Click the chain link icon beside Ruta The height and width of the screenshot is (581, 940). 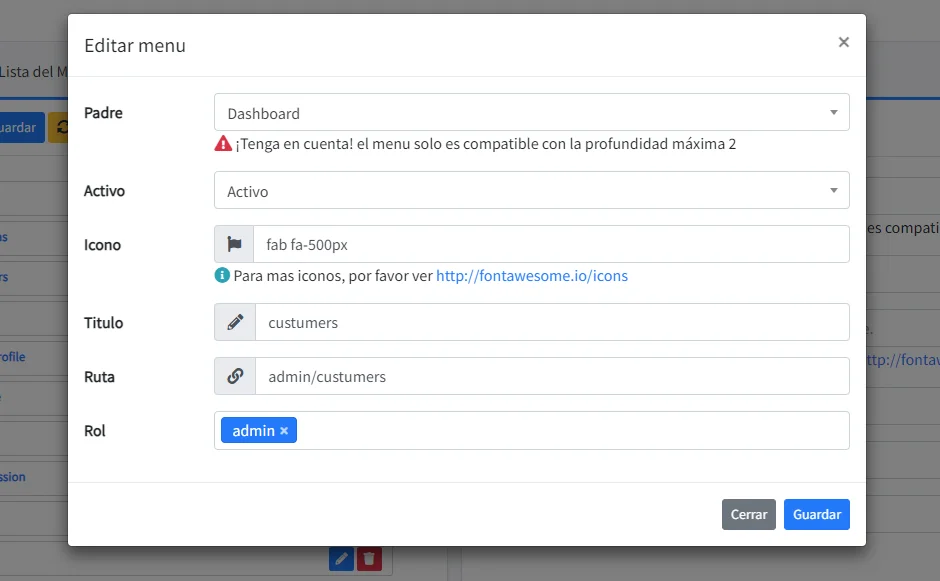tap(235, 376)
